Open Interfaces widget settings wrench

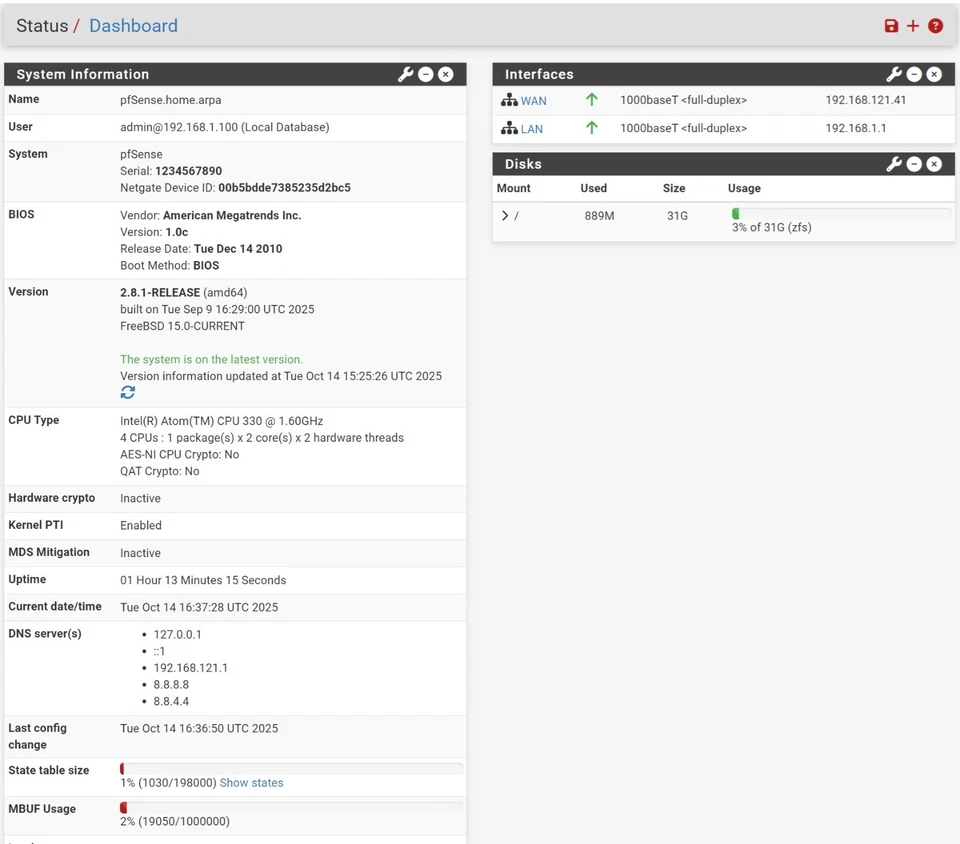click(x=894, y=75)
